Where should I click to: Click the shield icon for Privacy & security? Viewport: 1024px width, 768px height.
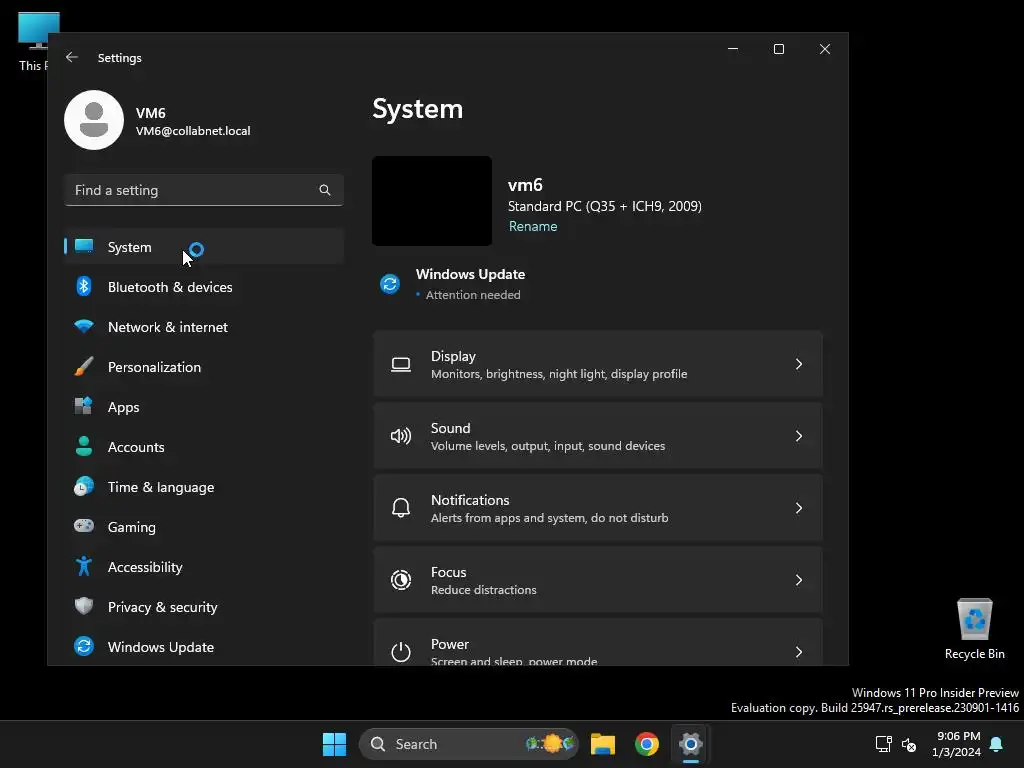click(84, 606)
